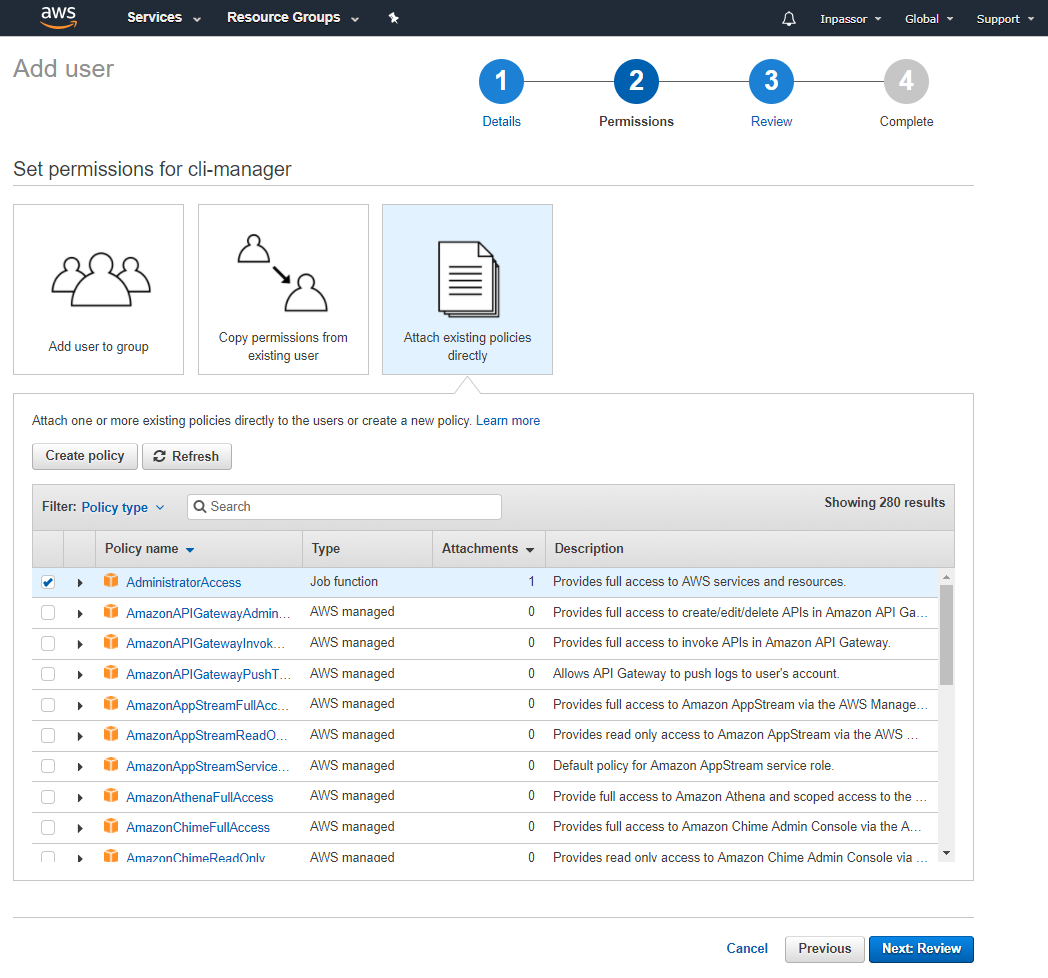Screen dimensions: 1048x978
Task: Select the Add user to group option
Action: tap(98, 289)
